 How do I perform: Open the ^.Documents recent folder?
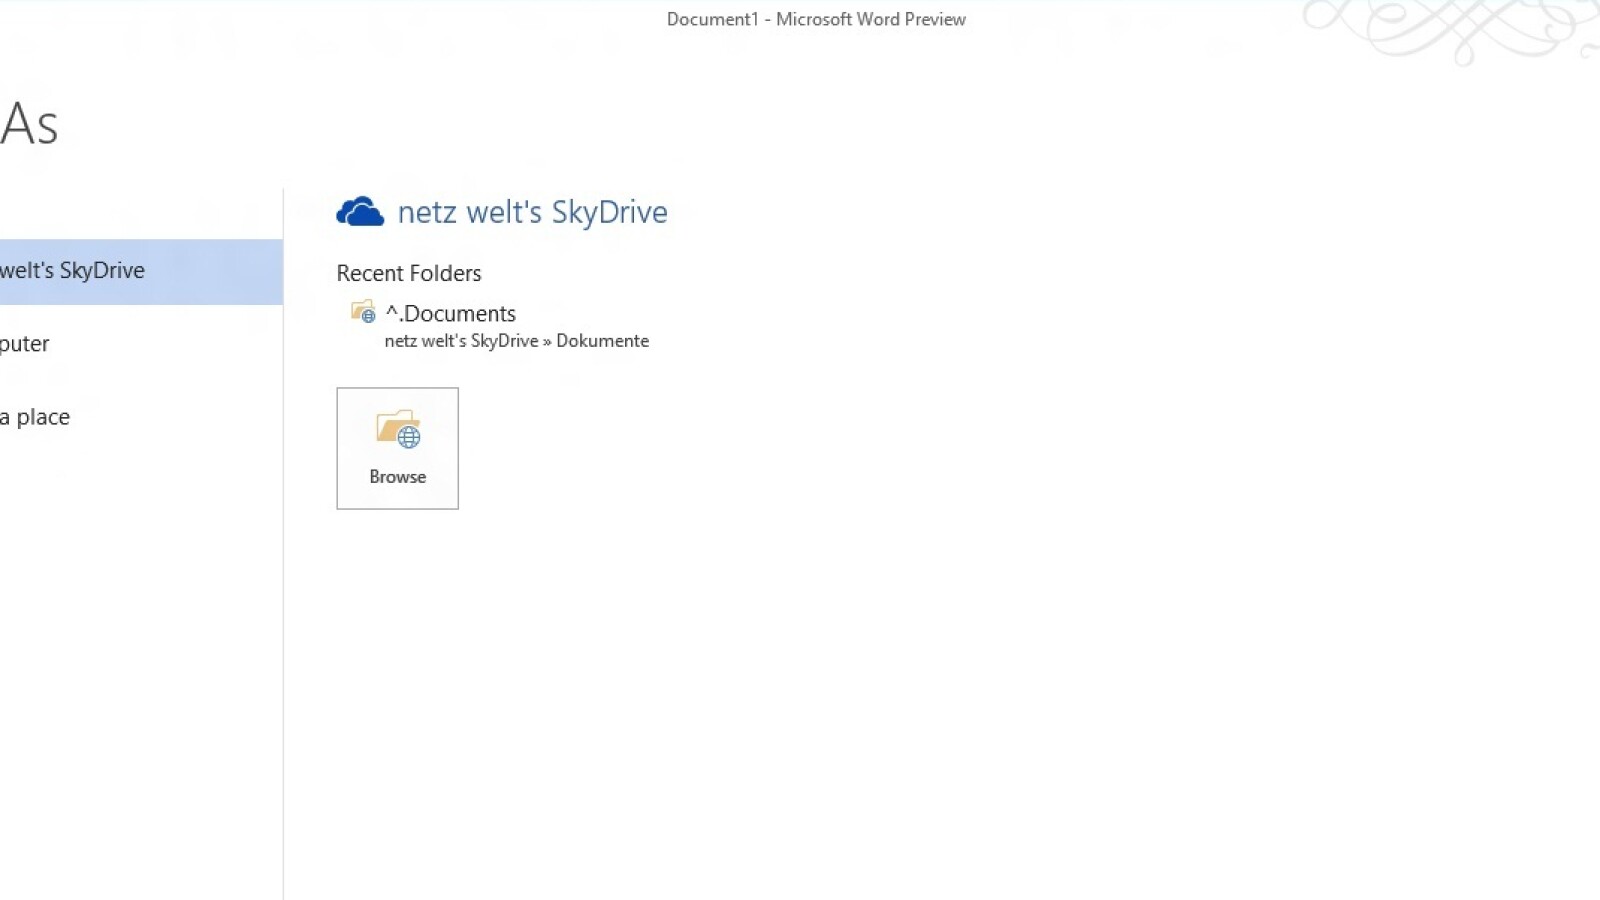click(x=450, y=313)
